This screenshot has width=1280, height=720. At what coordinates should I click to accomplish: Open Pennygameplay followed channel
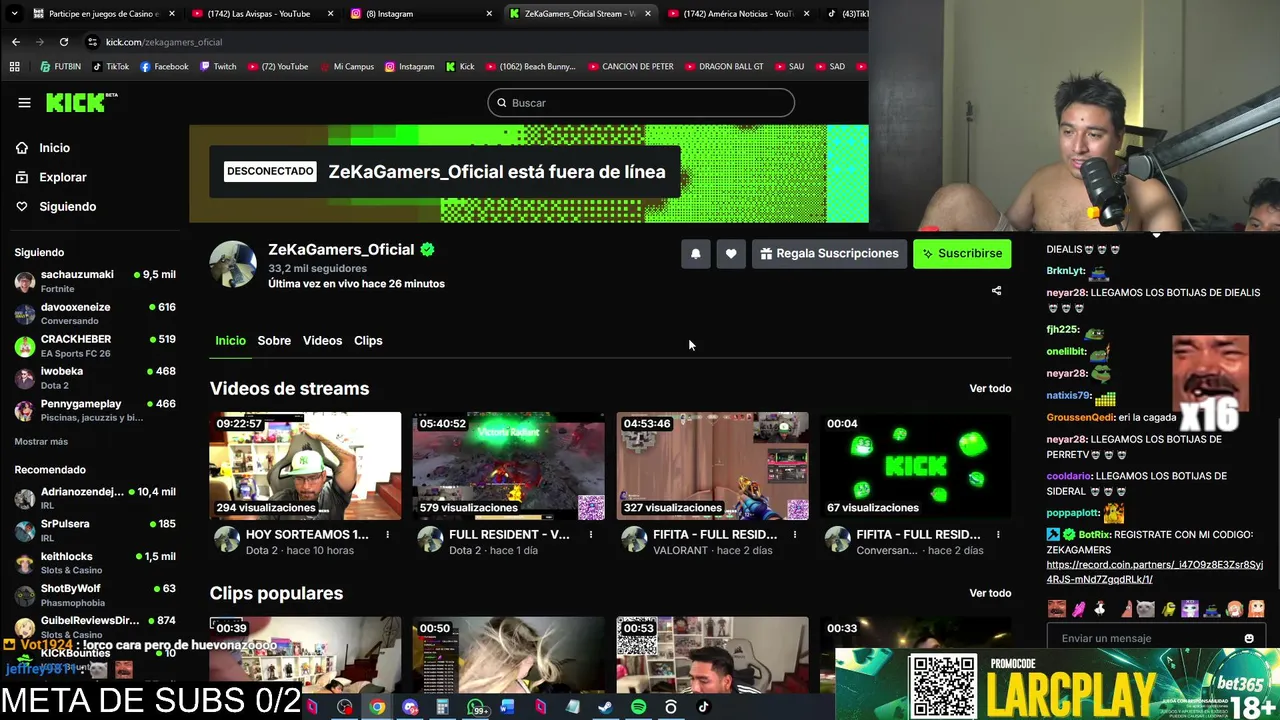point(95,410)
